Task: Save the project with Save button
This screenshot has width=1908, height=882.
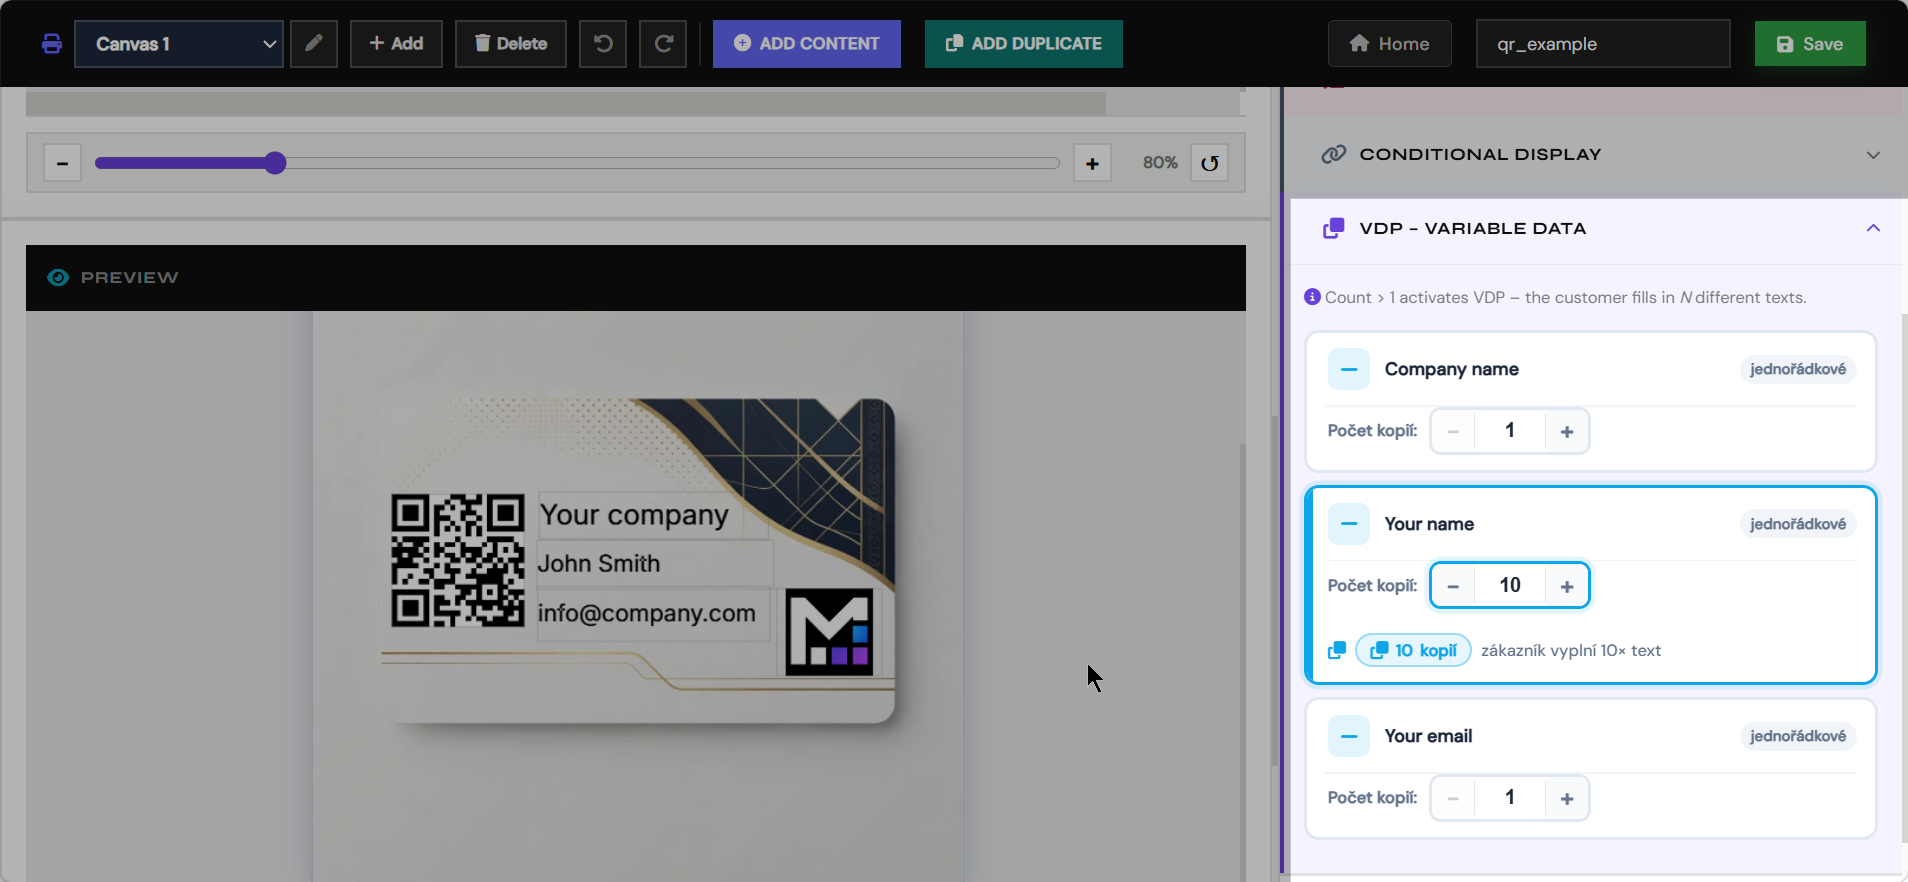Action: pyautogui.click(x=1810, y=44)
